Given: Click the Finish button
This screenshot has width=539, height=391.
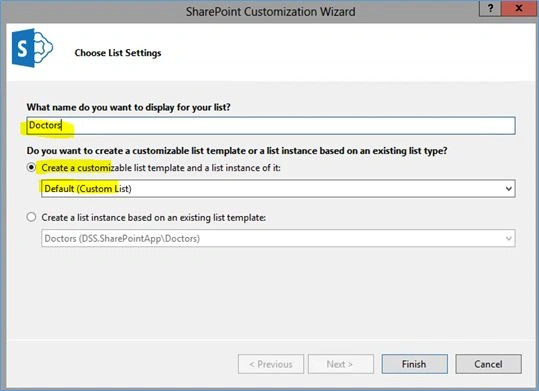Looking at the screenshot, I should point(415,364).
